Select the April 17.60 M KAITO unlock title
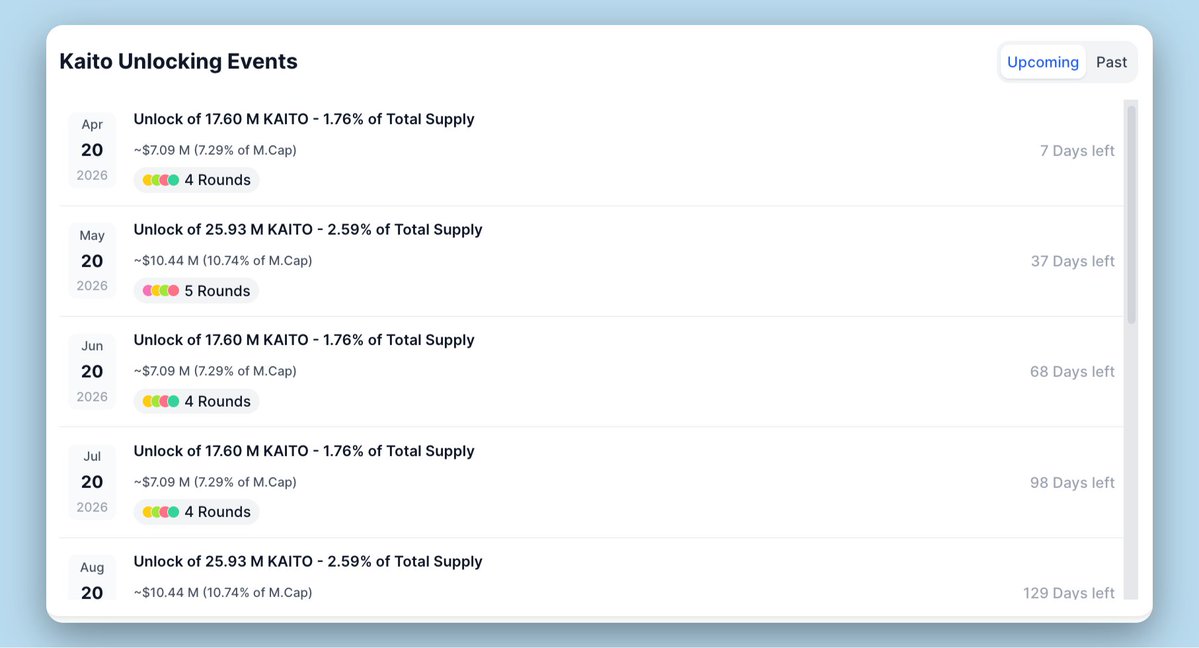1199x648 pixels. click(x=304, y=119)
